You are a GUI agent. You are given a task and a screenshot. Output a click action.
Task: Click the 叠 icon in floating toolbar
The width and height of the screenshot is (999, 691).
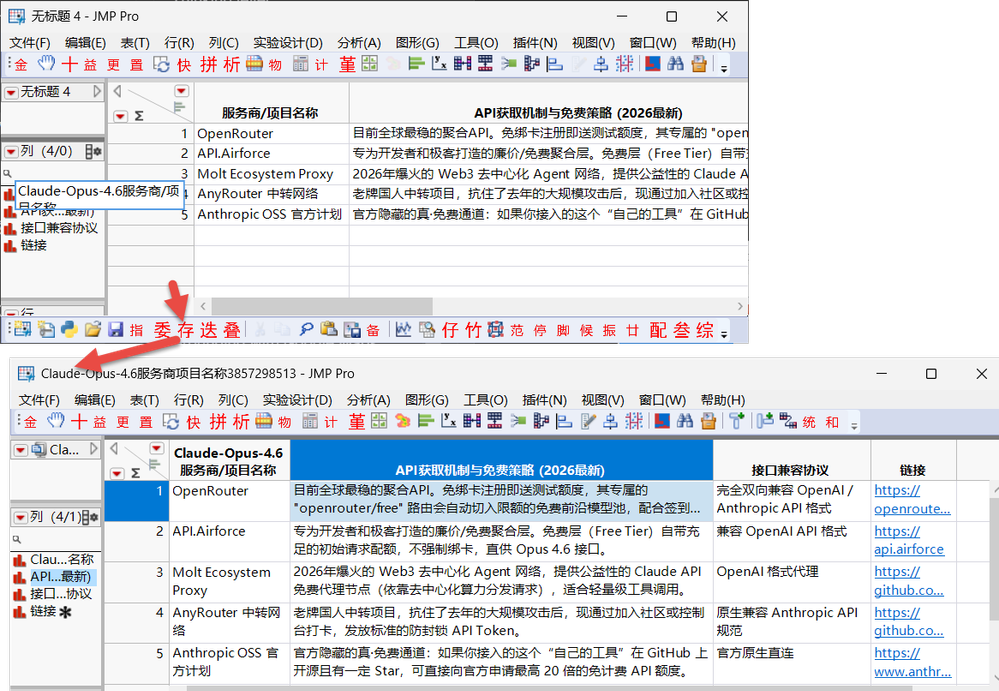pos(232,330)
